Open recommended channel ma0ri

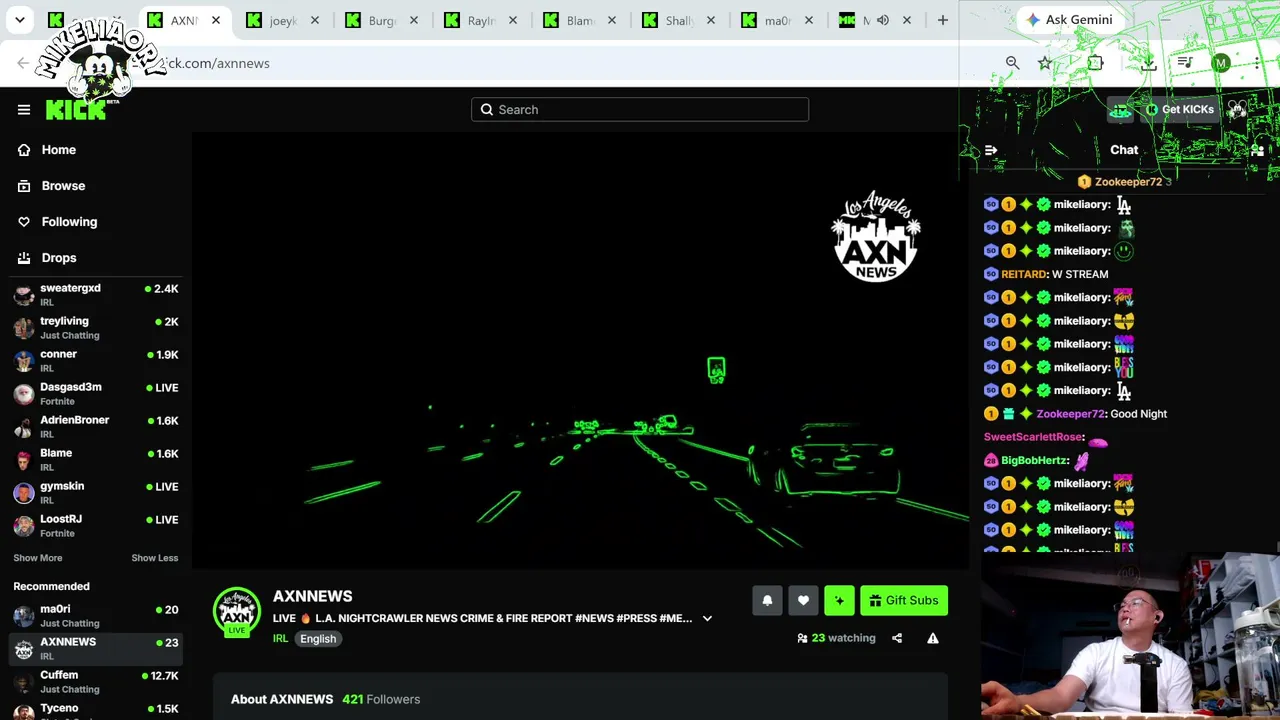pyautogui.click(x=96, y=615)
